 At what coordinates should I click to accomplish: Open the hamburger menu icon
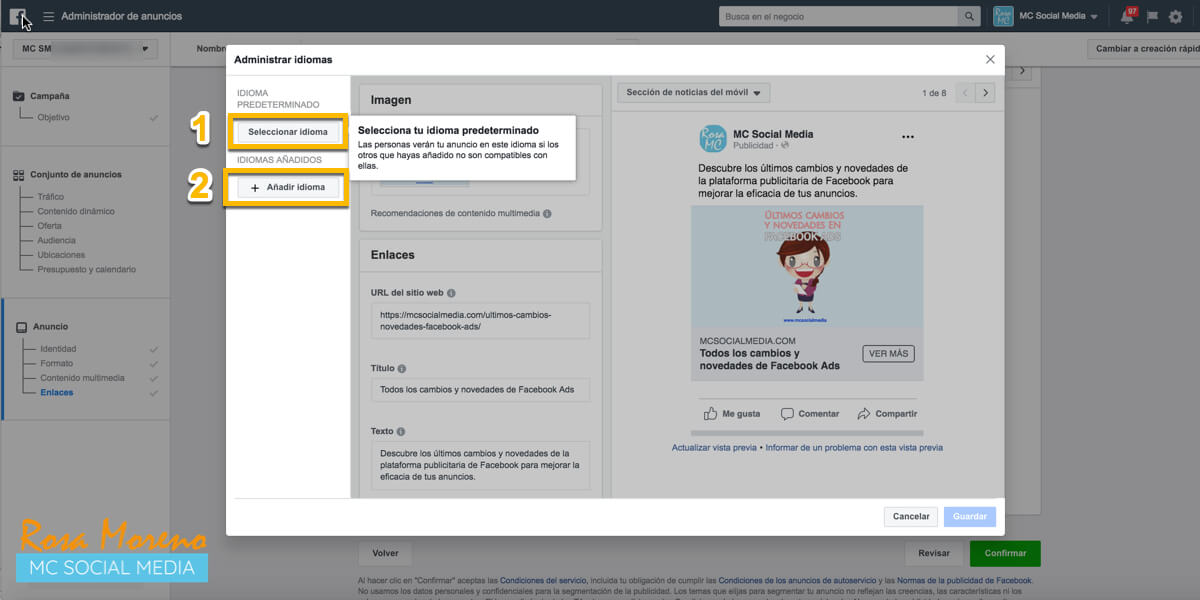pyautogui.click(x=48, y=17)
